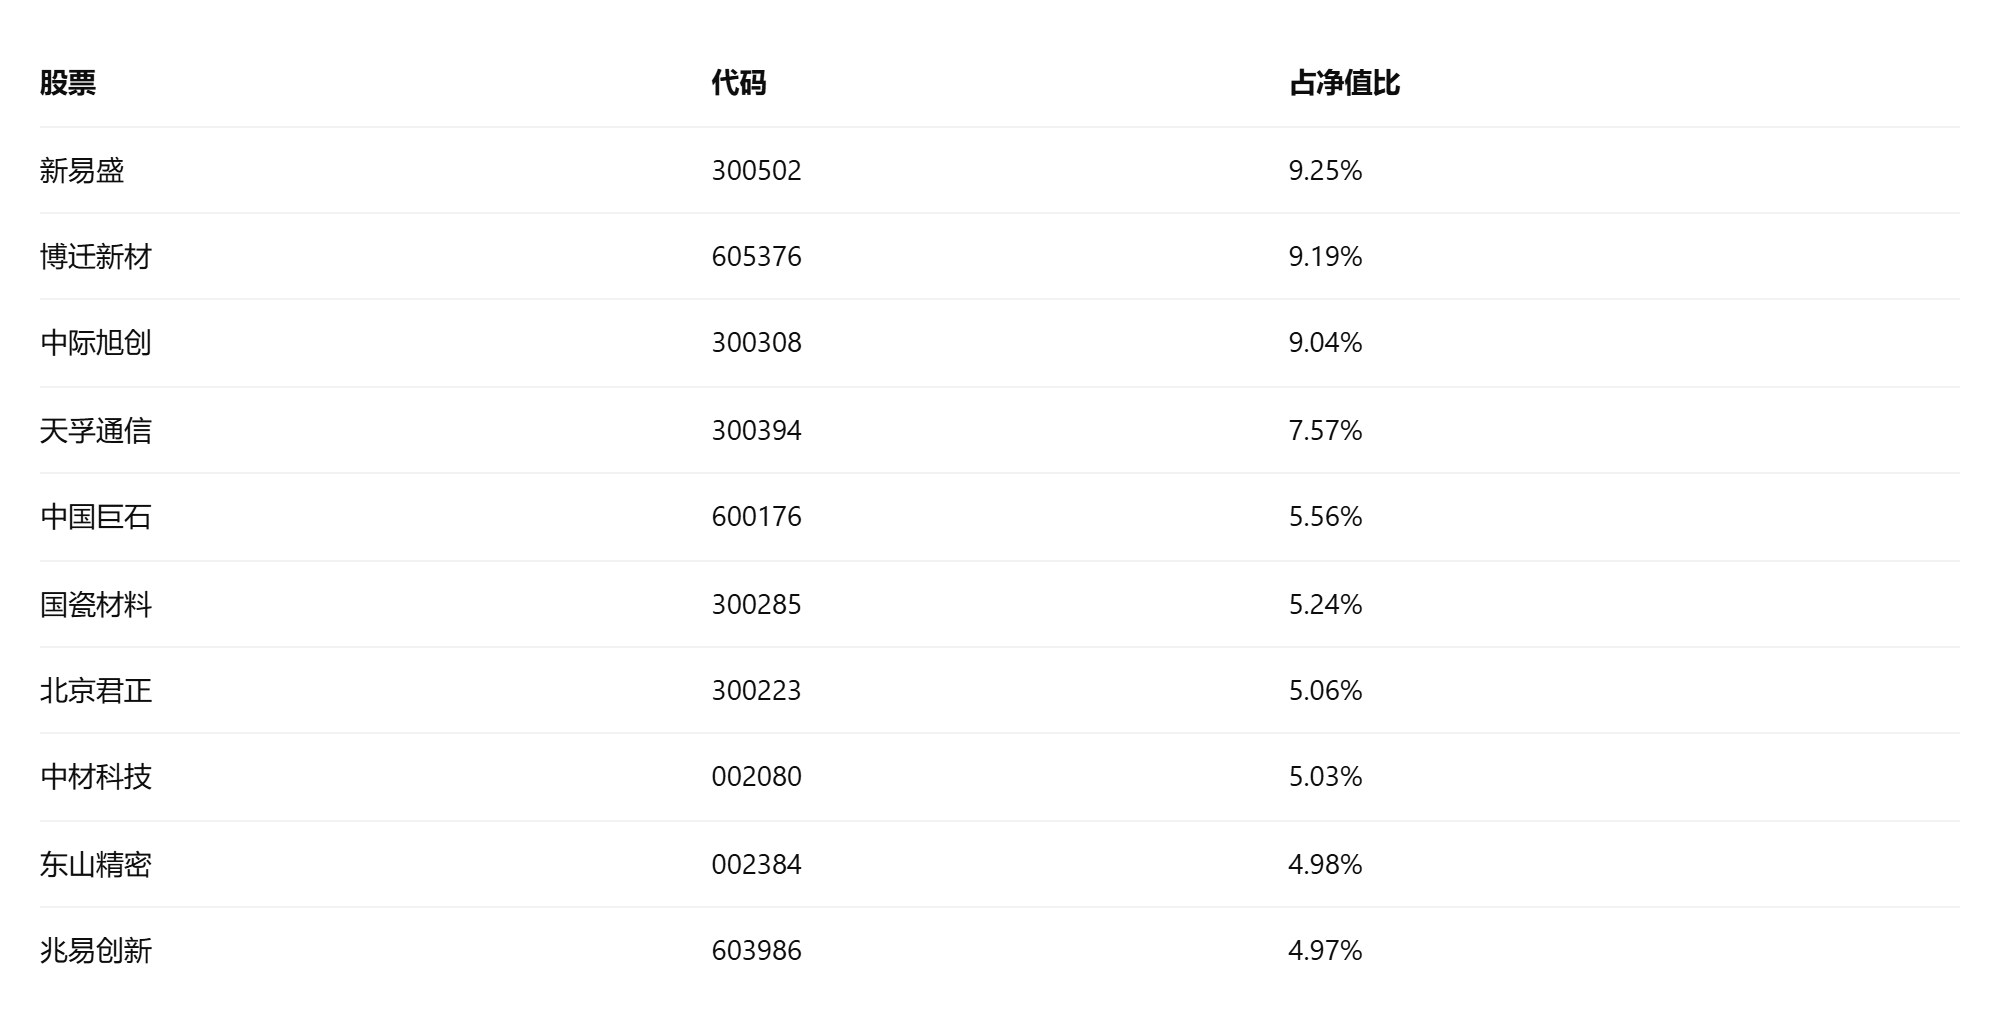Click the stock name 北京君正
Image resolution: width=2000 pixels, height=1028 pixels.
[x=96, y=691]
